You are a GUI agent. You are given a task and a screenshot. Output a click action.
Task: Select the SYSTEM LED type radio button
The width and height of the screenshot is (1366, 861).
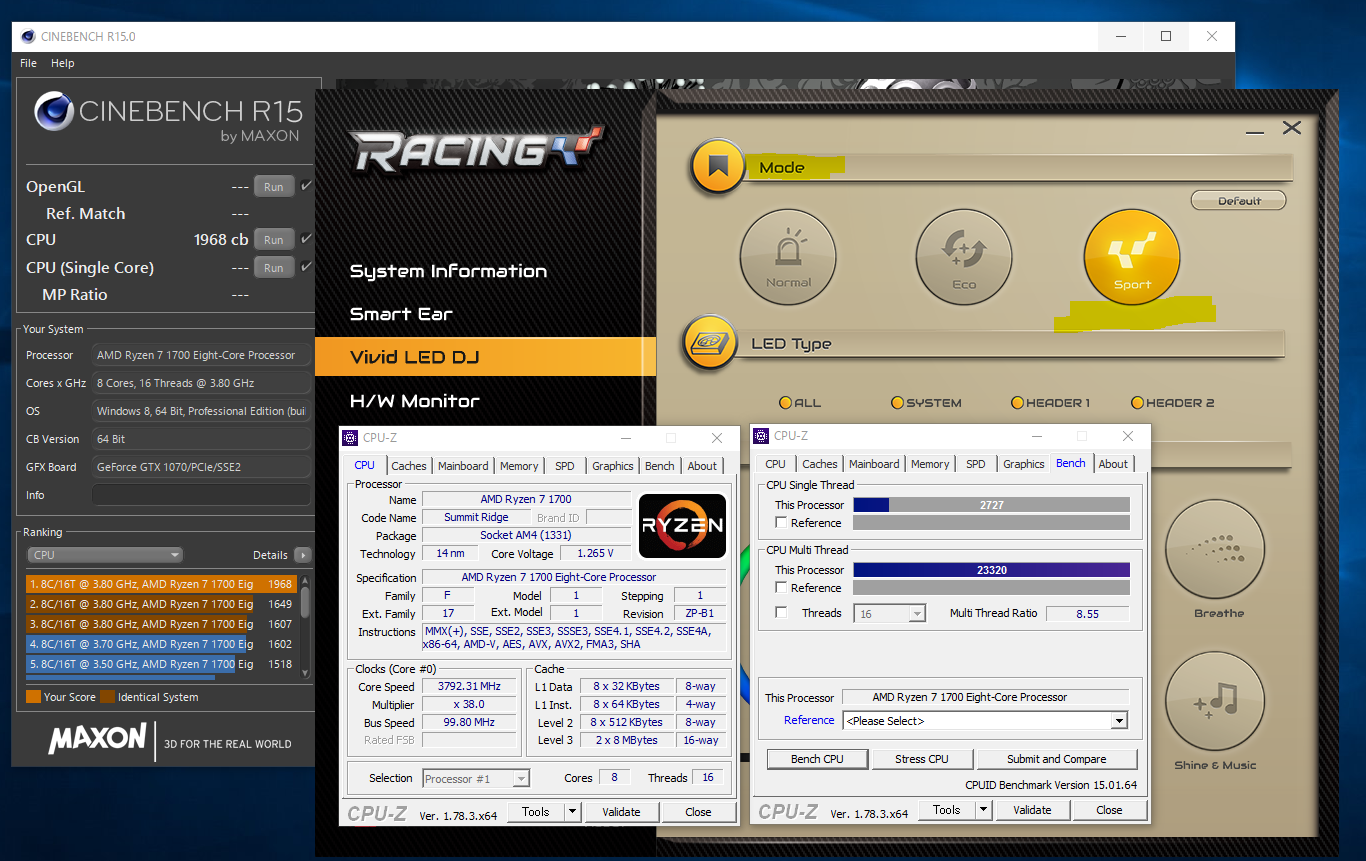click(x=897, y=403)
